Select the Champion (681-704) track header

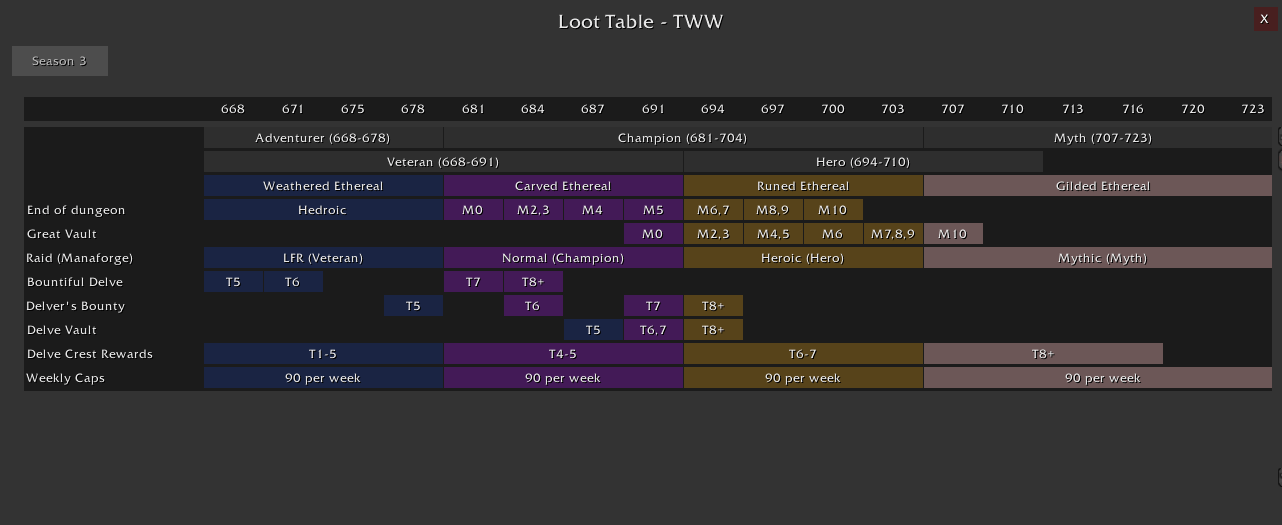point(683,138)
